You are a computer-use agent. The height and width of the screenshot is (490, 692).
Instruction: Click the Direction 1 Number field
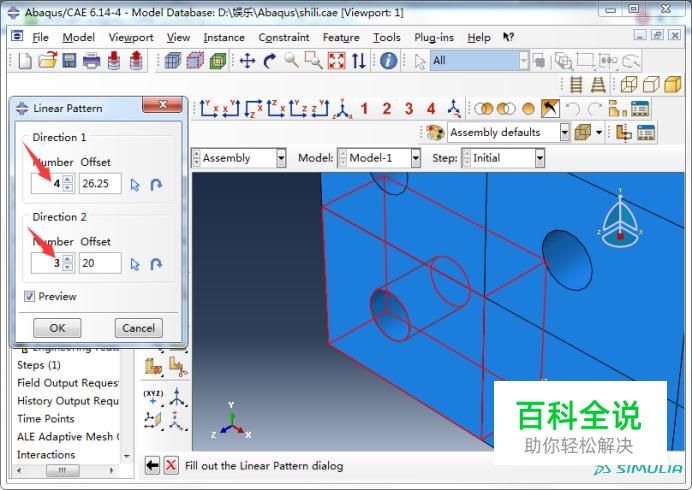click(x=47, y=184)
